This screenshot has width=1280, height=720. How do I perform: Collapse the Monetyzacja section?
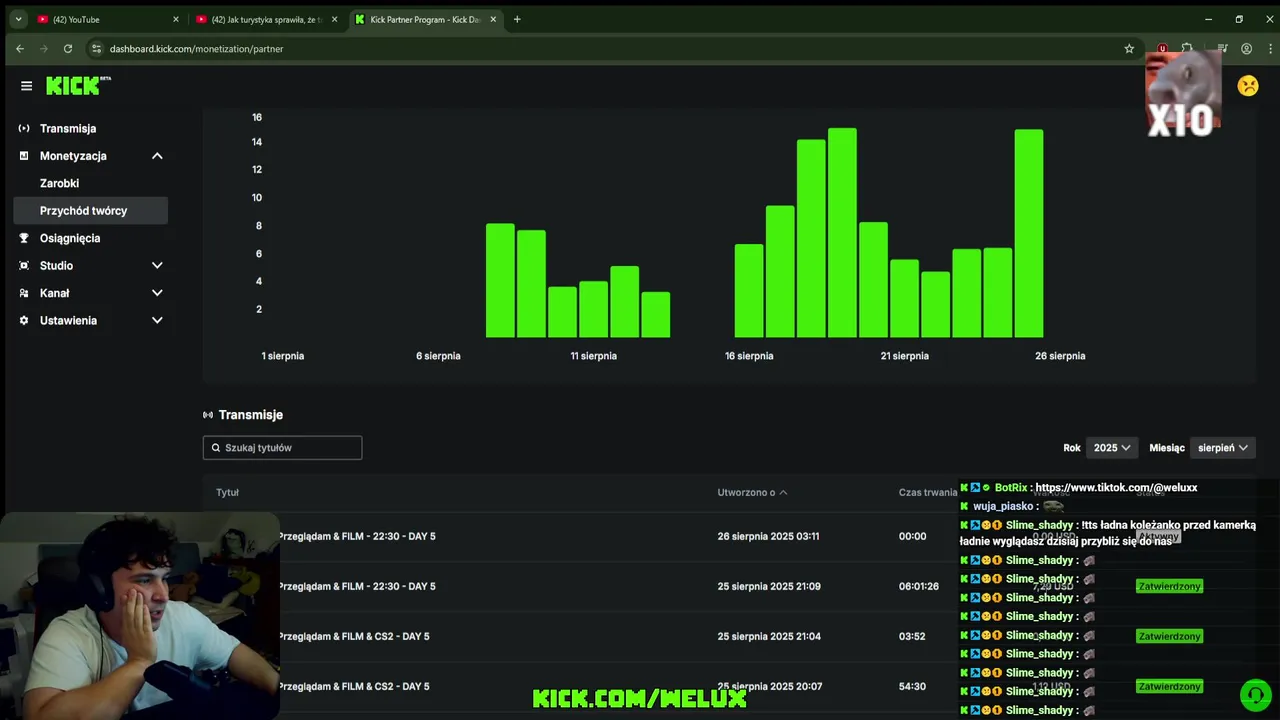[157, 156]
